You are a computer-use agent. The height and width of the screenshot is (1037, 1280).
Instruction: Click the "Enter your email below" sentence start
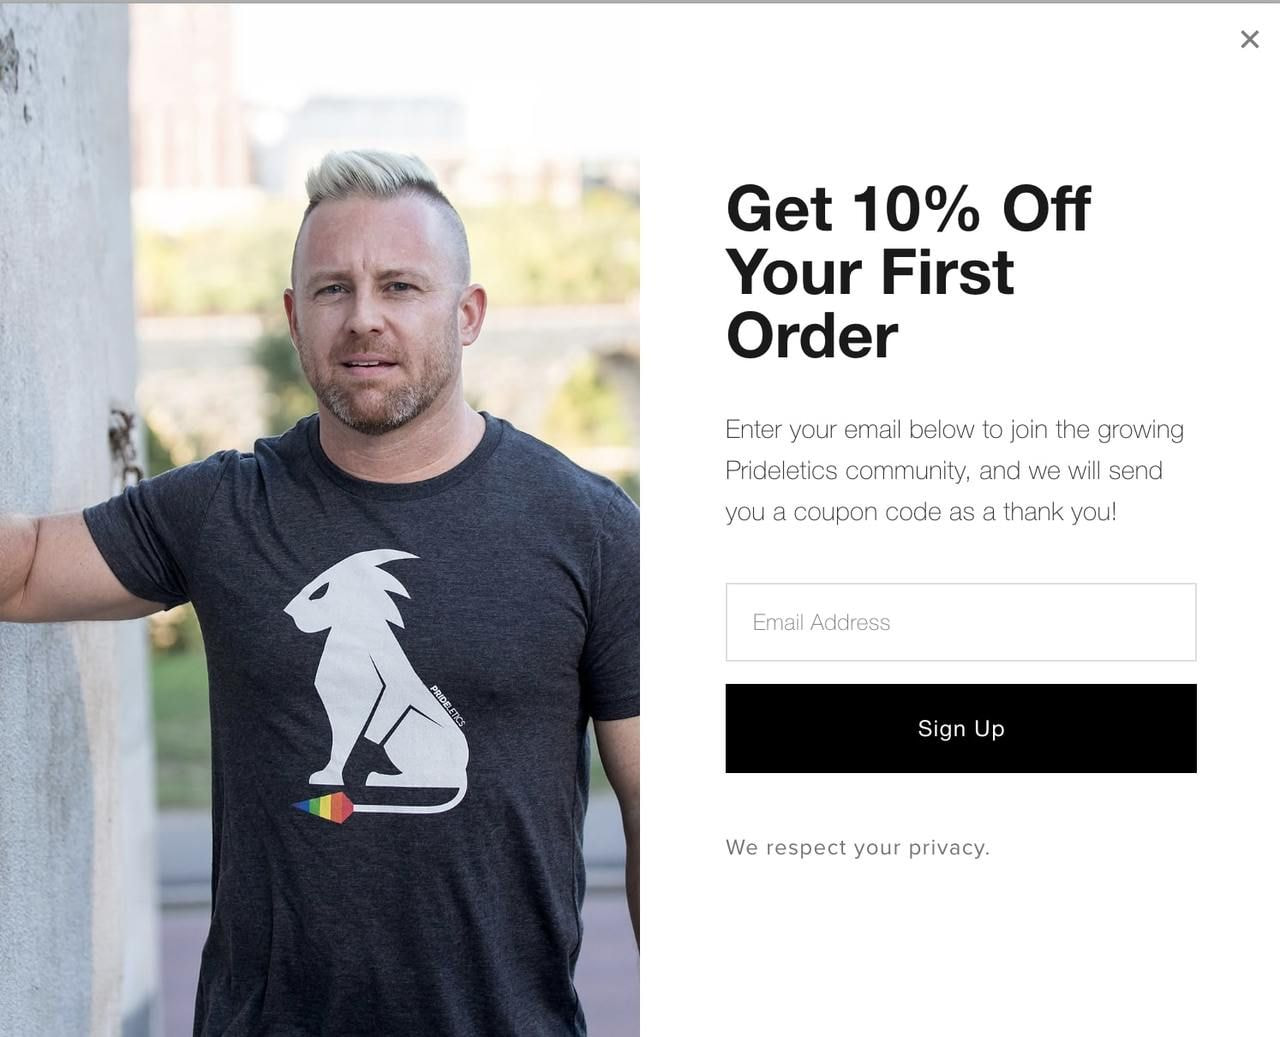click(x=850, y=429)
